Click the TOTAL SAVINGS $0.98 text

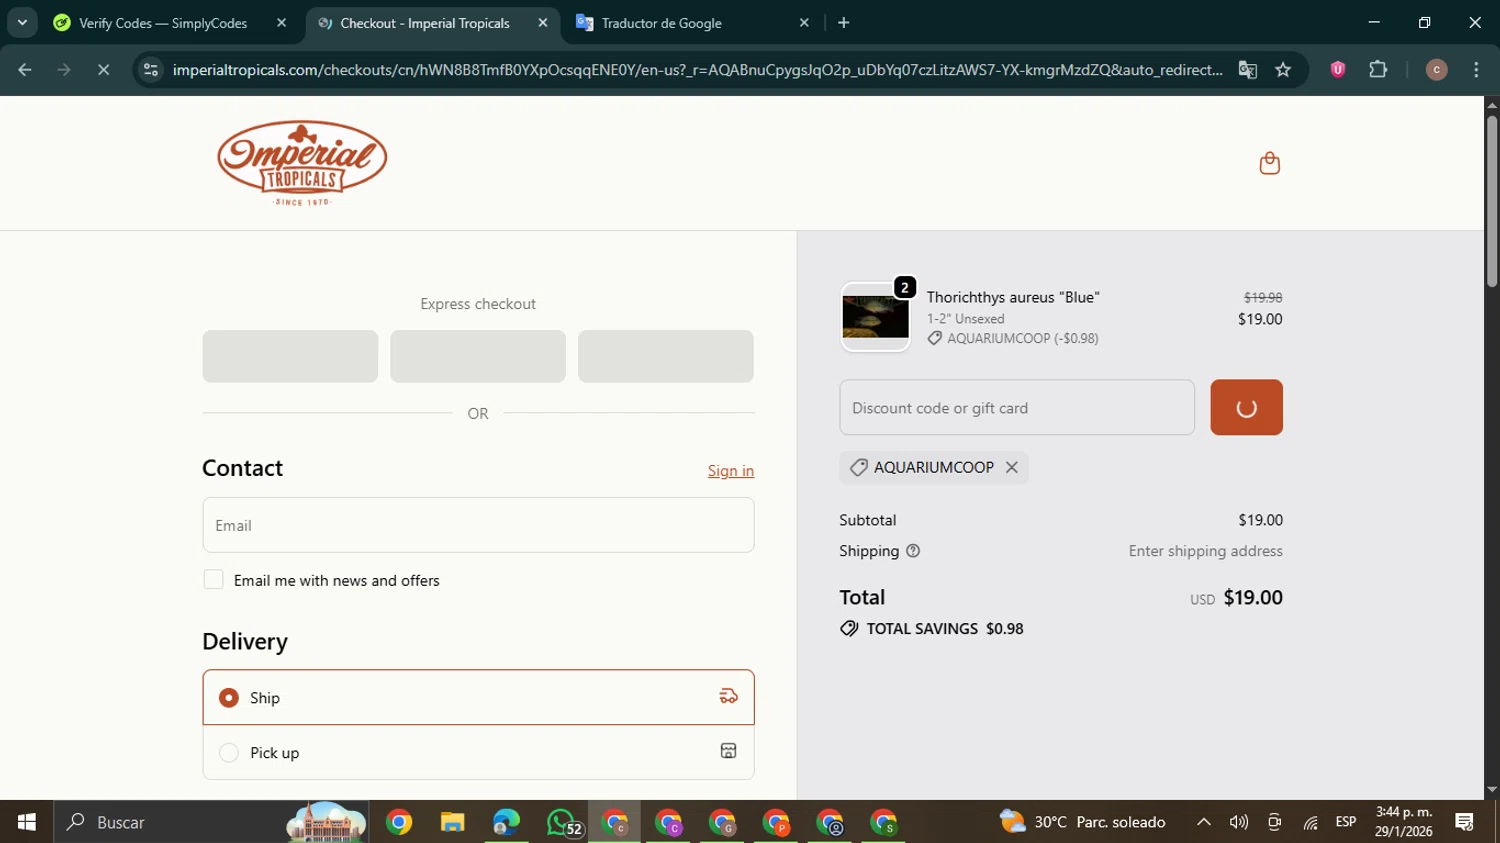tap(945, 629)
